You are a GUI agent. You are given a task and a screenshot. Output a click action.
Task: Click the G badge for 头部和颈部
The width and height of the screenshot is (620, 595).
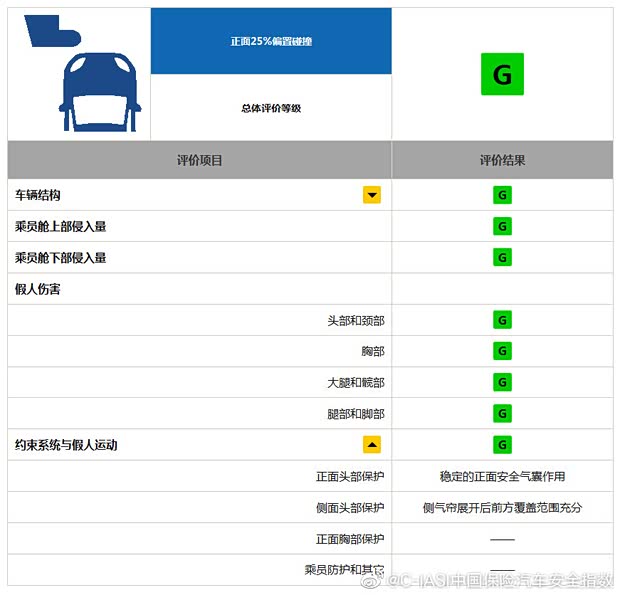502,320
